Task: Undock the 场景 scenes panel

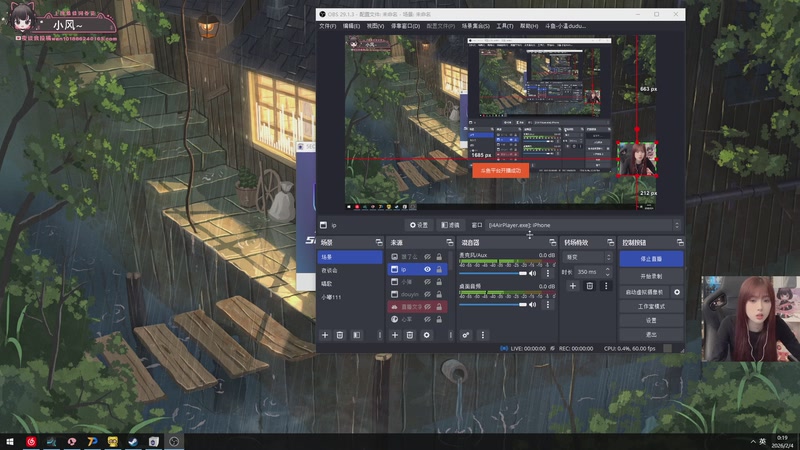Action: [x=379, y=242]
